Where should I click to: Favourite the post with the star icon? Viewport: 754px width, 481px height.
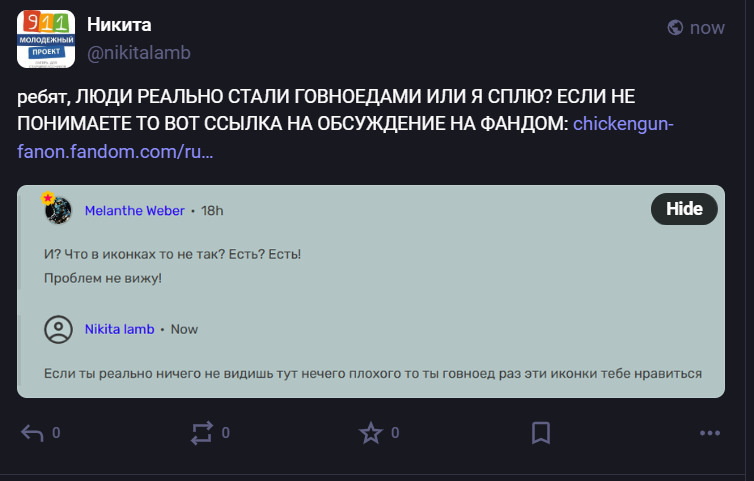(x=371, y=433)
